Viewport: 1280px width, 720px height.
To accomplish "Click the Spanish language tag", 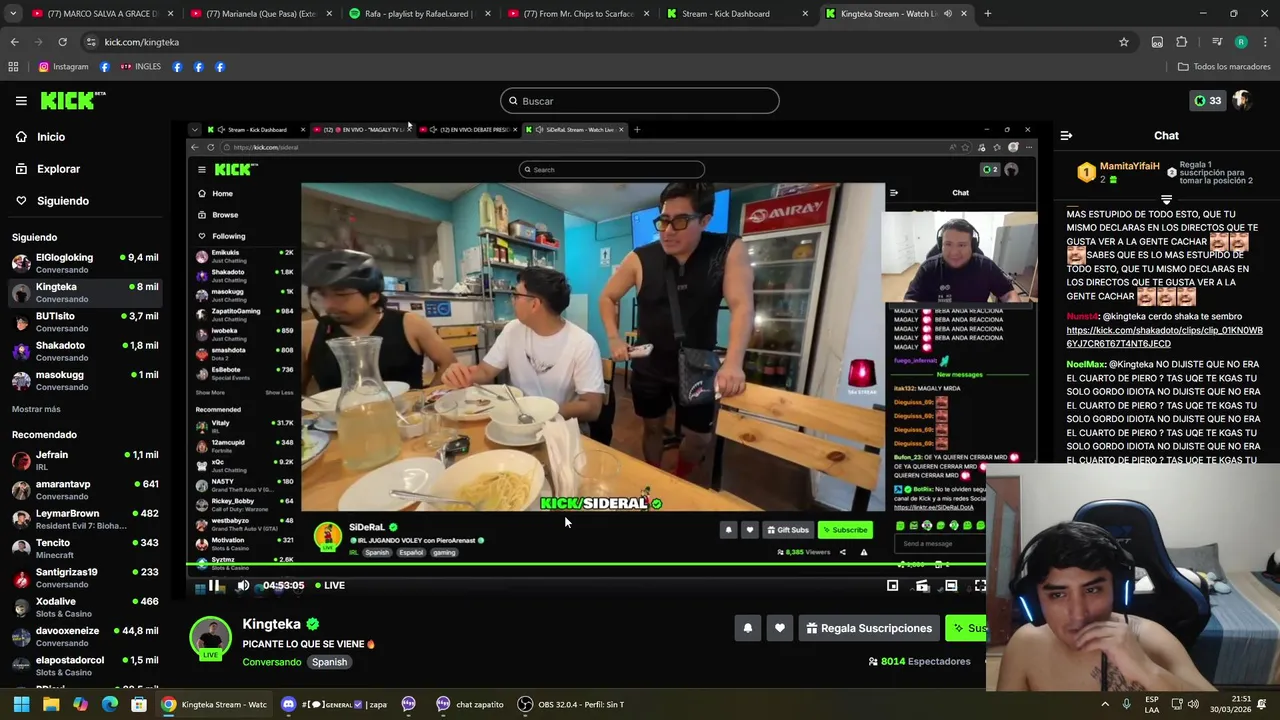I will tap(329, 662).
